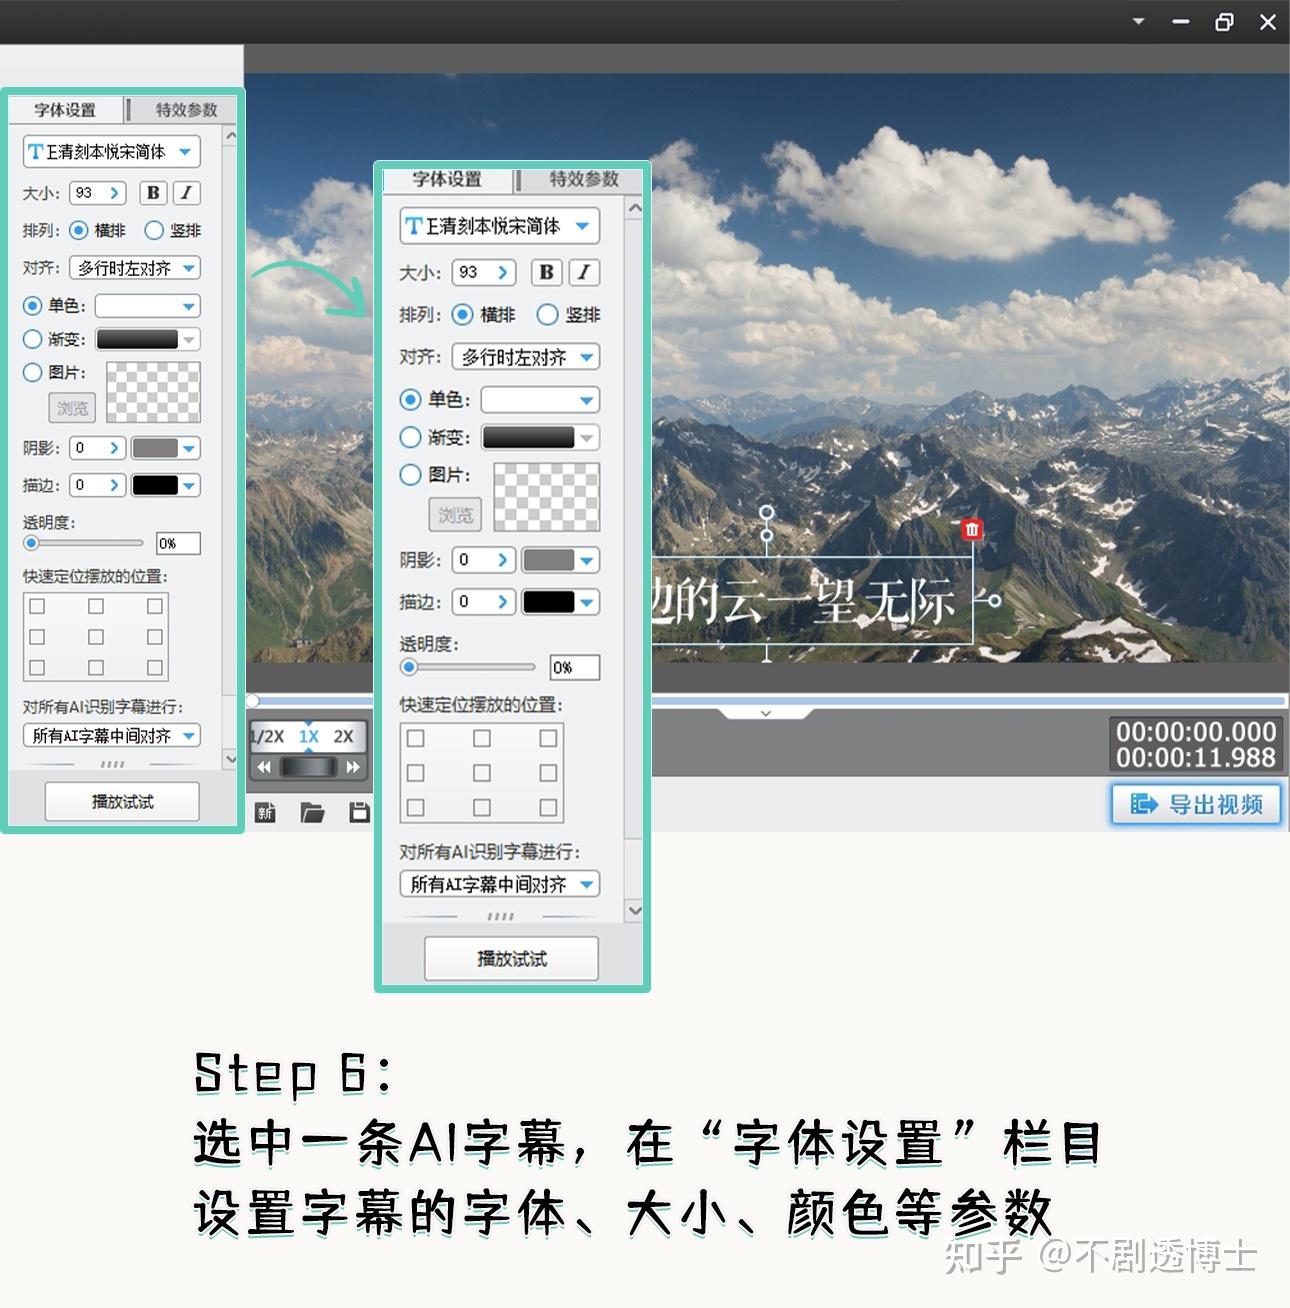Pick the black stroke color swatch in enlarged panel
Image resolution: width=1290 pixels, height=1308 pixels.
coord(549,601)
